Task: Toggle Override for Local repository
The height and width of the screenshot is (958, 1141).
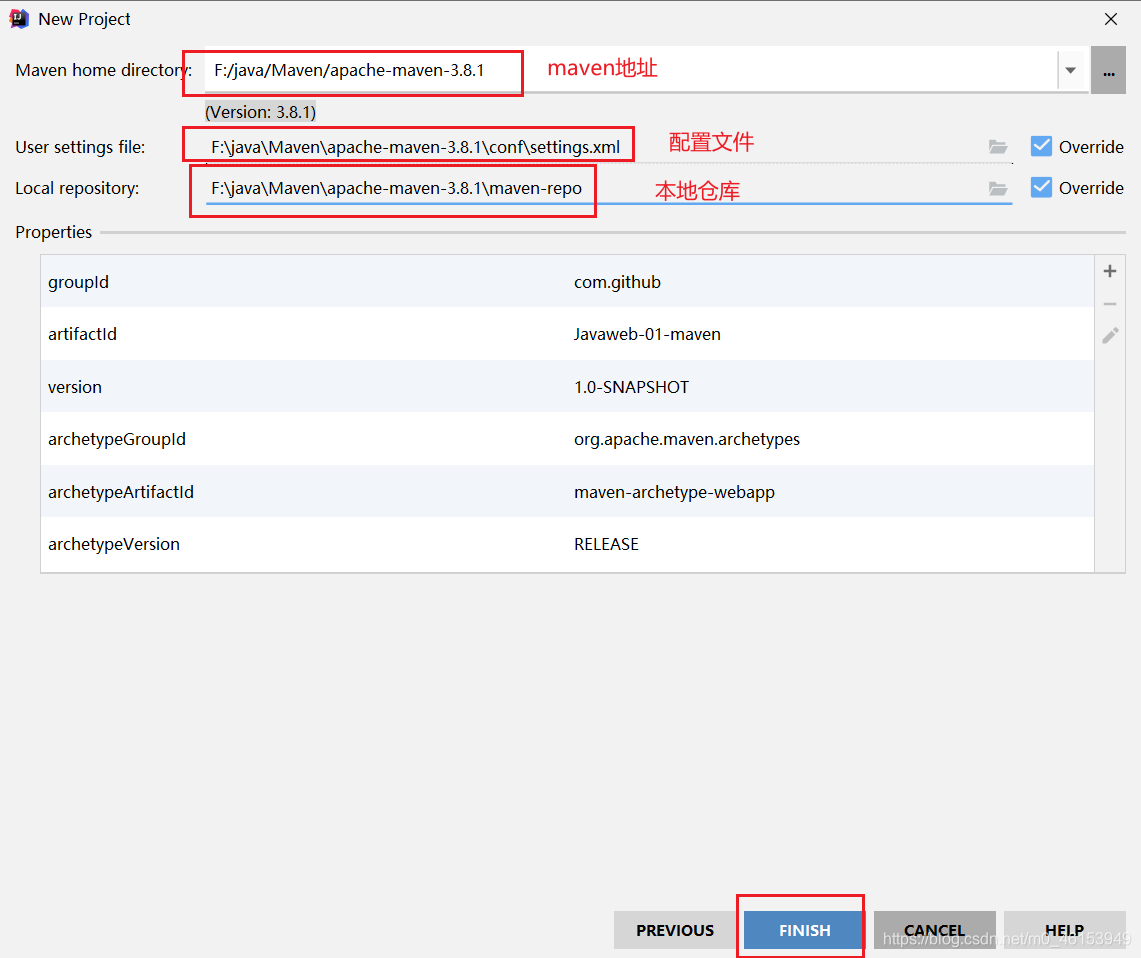Action: (x=1041, y=188)
